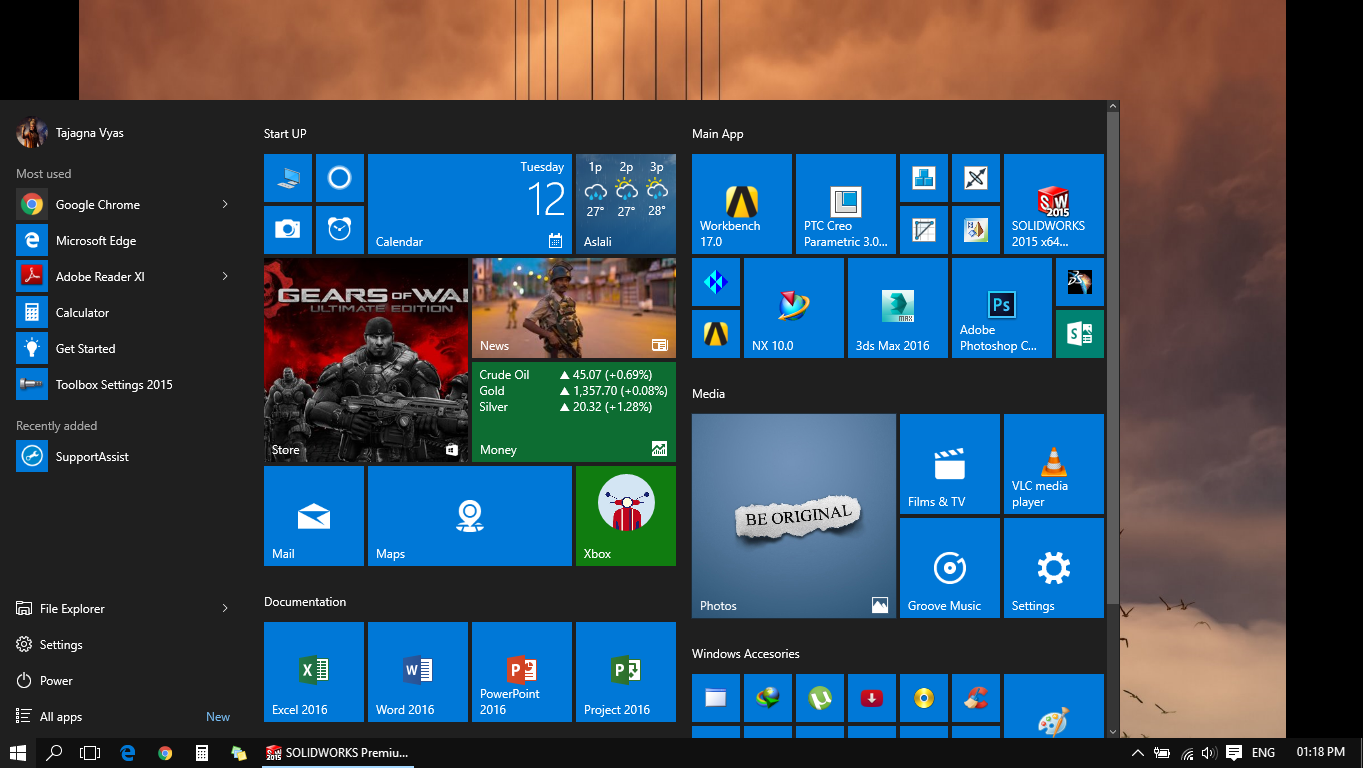Image resolution: width=1363 pixels, height=768 pixels.
Task: Open the Workbench 17.0 tile
Action: (741, 204)
